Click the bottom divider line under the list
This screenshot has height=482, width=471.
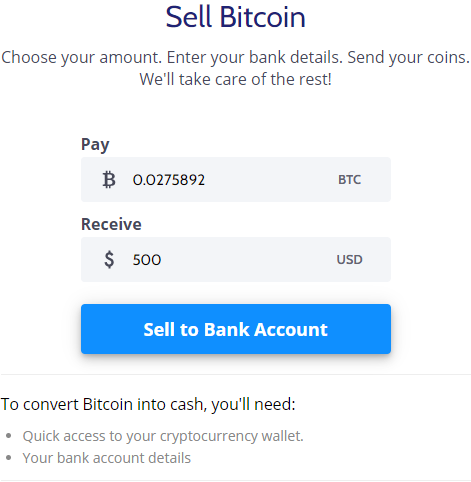point(236,480)
